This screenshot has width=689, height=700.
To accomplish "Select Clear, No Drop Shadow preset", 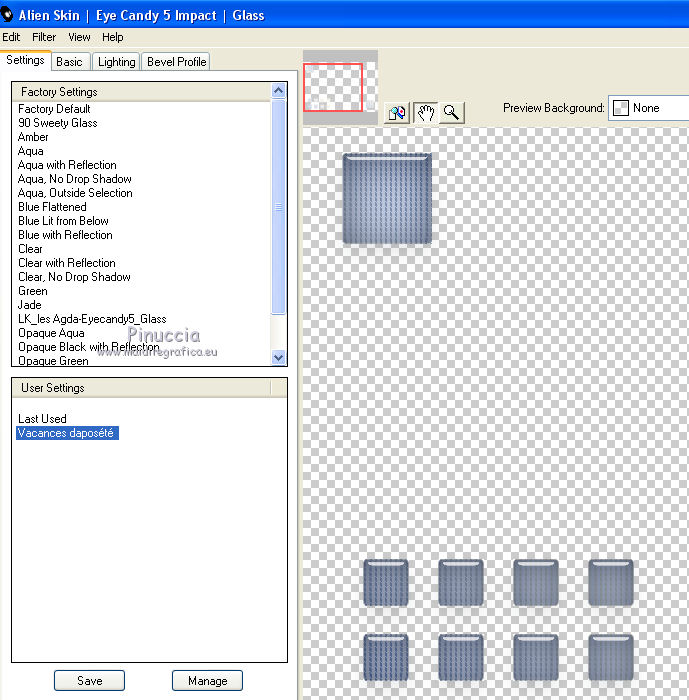I will [x=74, y=277].
